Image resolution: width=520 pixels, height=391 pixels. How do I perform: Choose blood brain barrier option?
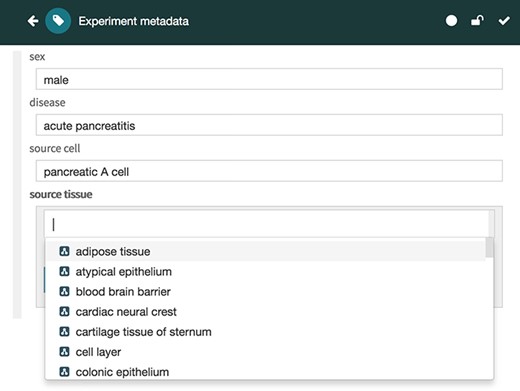tap(265, 291)
